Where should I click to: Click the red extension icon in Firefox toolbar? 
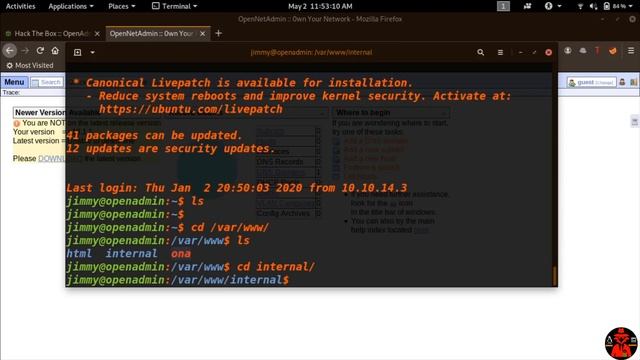click(597, 51)
